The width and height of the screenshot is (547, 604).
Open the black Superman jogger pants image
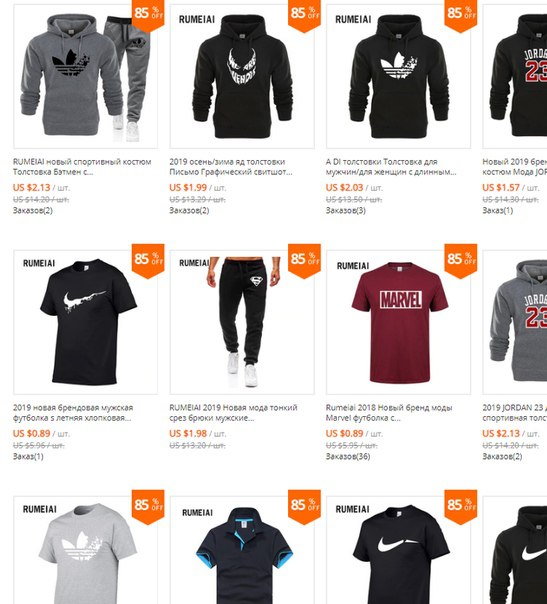(x=242, y=322)
